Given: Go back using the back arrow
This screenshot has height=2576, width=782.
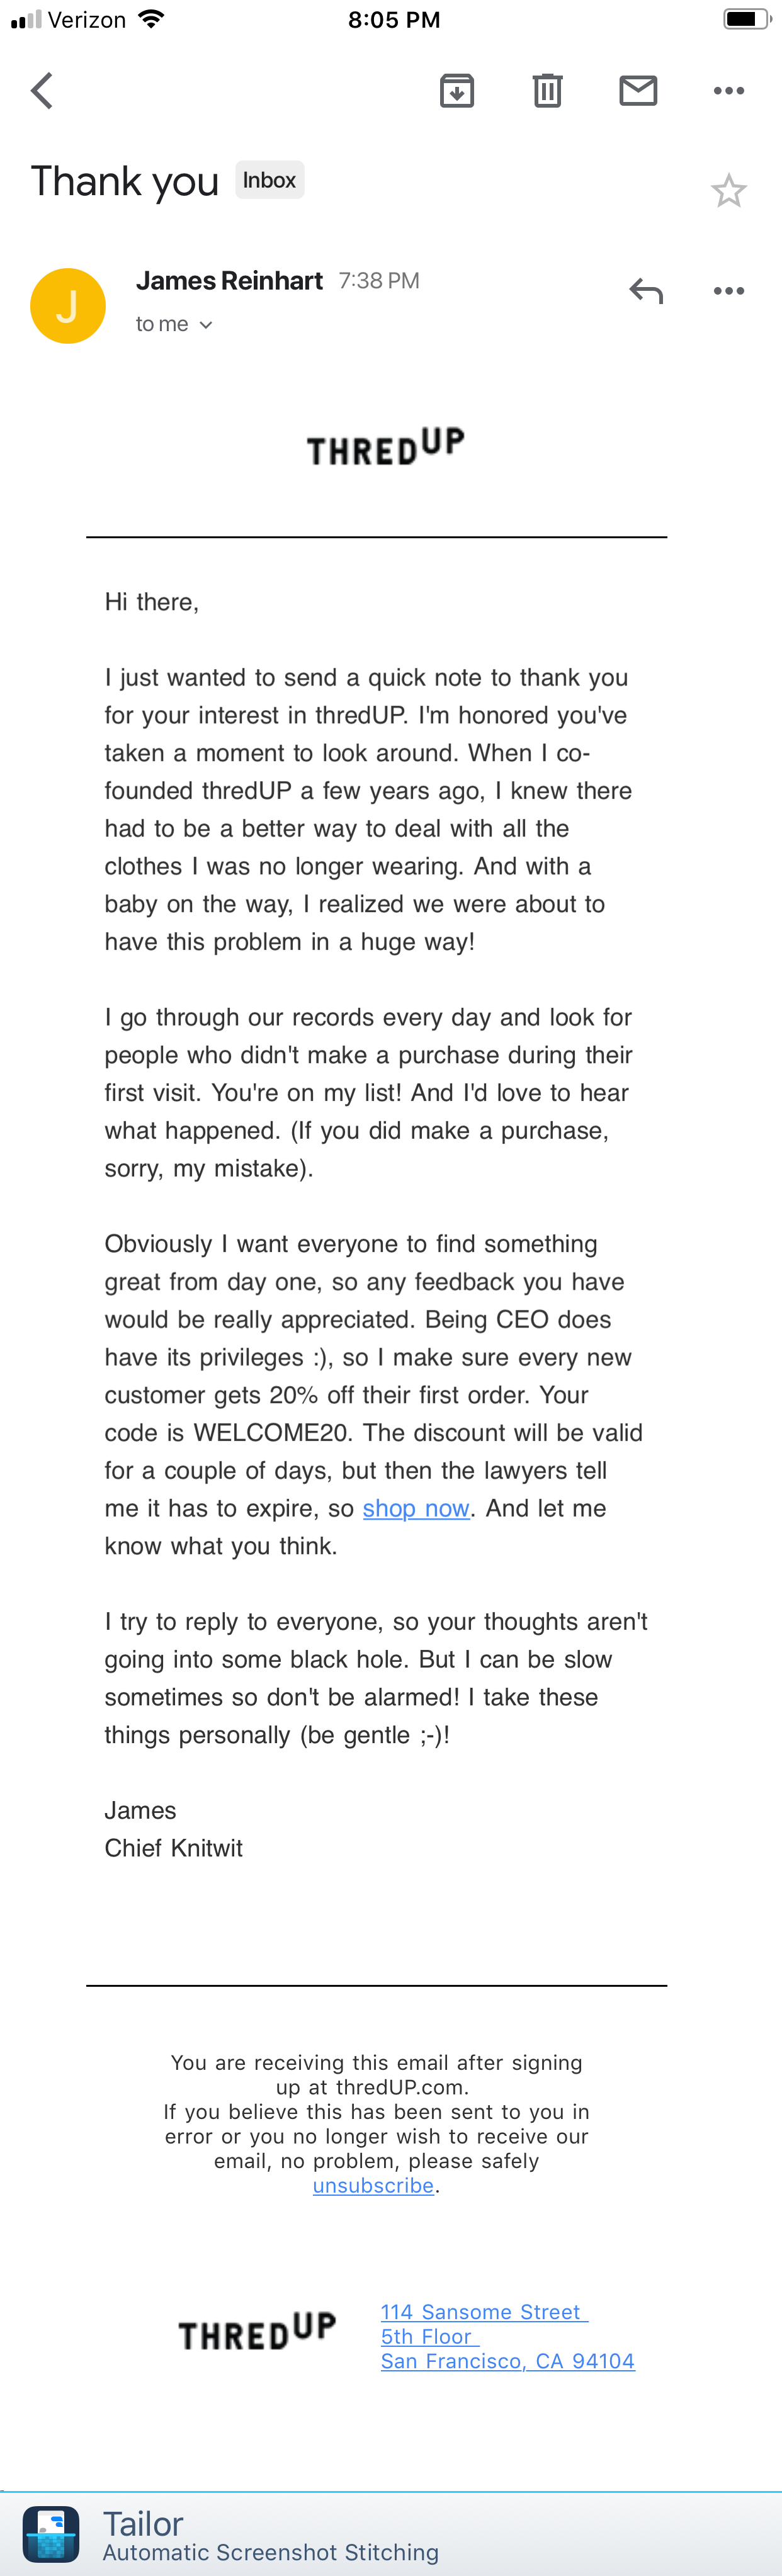Looking at the screenshot, I should pyautogui.click(x=42, y=91).
